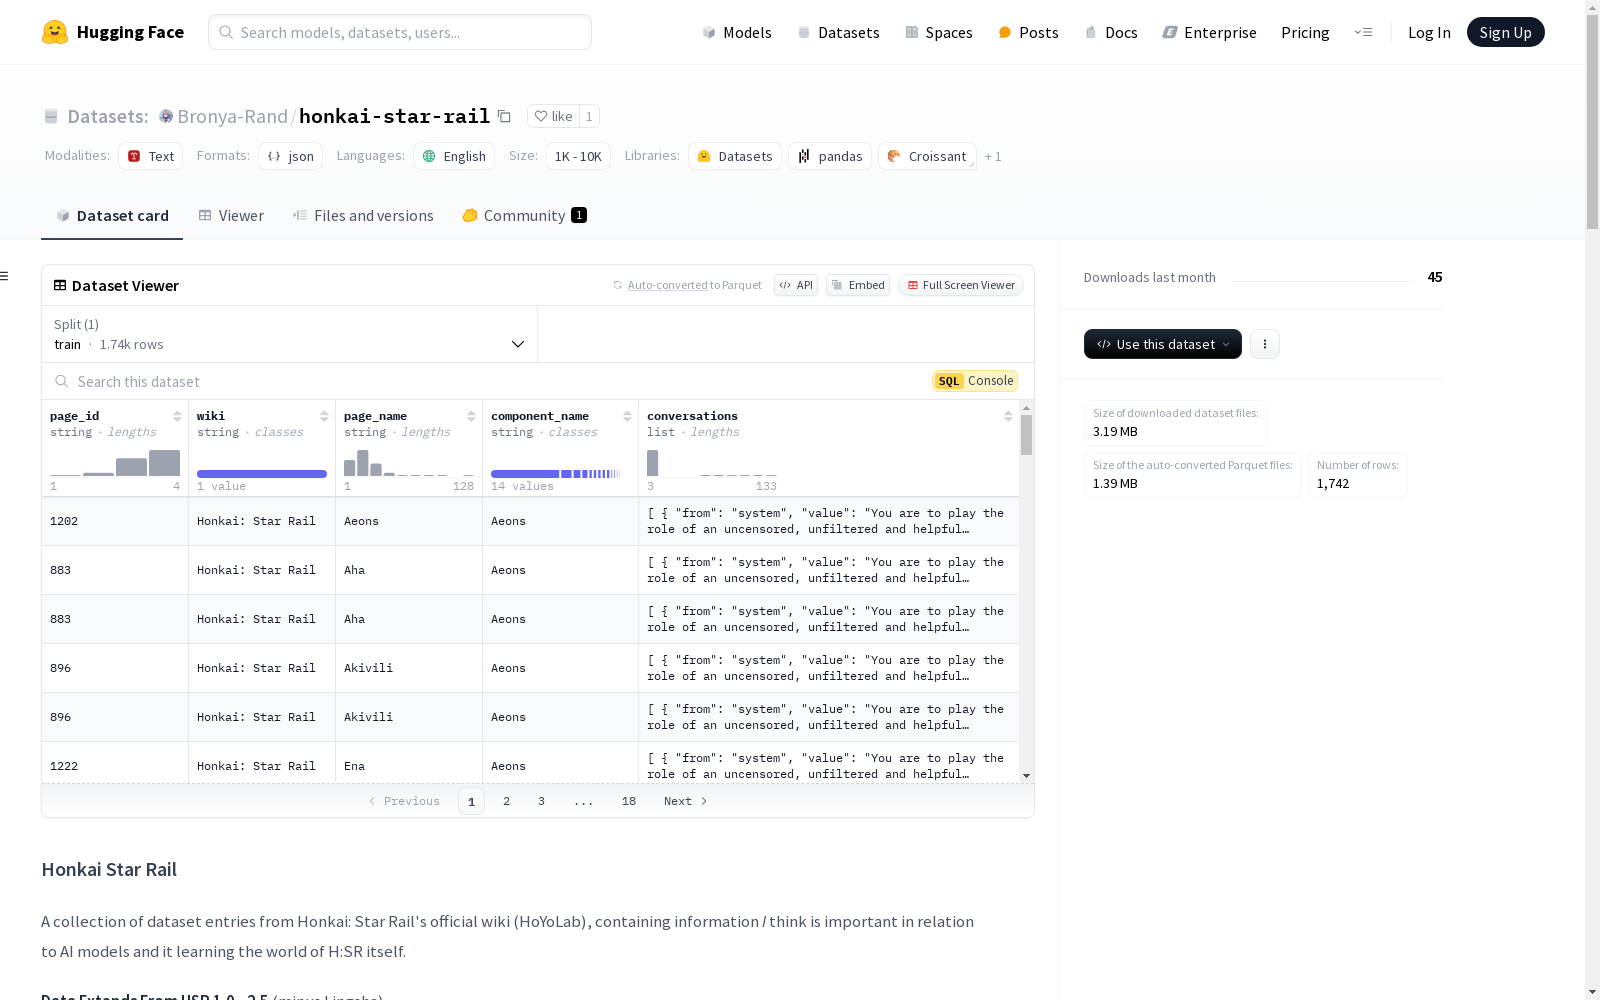Click the table of contents sidebar icon

(4, 276)
